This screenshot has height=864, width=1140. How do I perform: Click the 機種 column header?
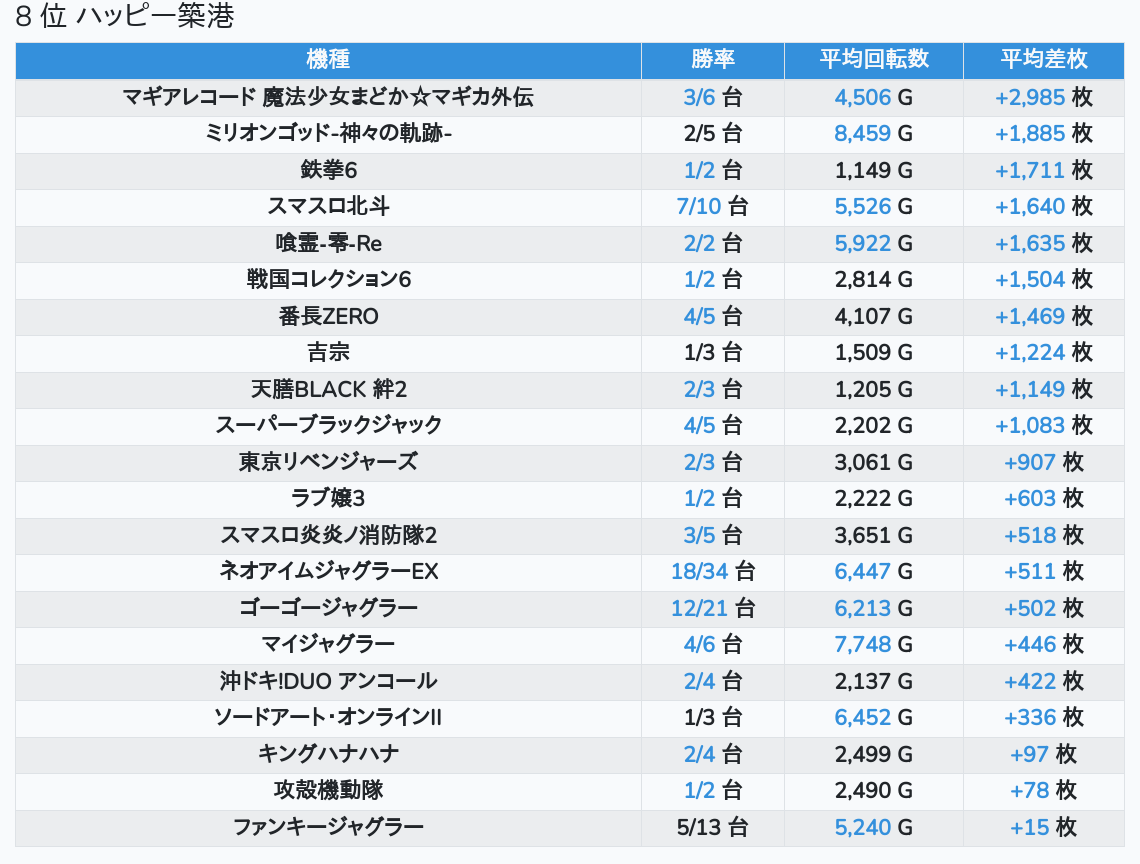pyautogui.click(x=328, y=60)
